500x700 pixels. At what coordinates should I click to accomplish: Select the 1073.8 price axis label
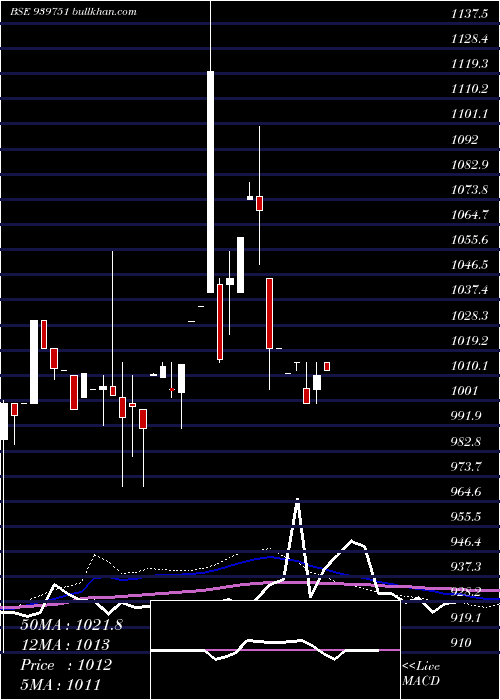point(469,190)
